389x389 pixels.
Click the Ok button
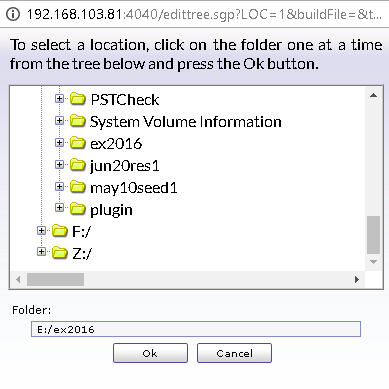(x=150, y=353)
